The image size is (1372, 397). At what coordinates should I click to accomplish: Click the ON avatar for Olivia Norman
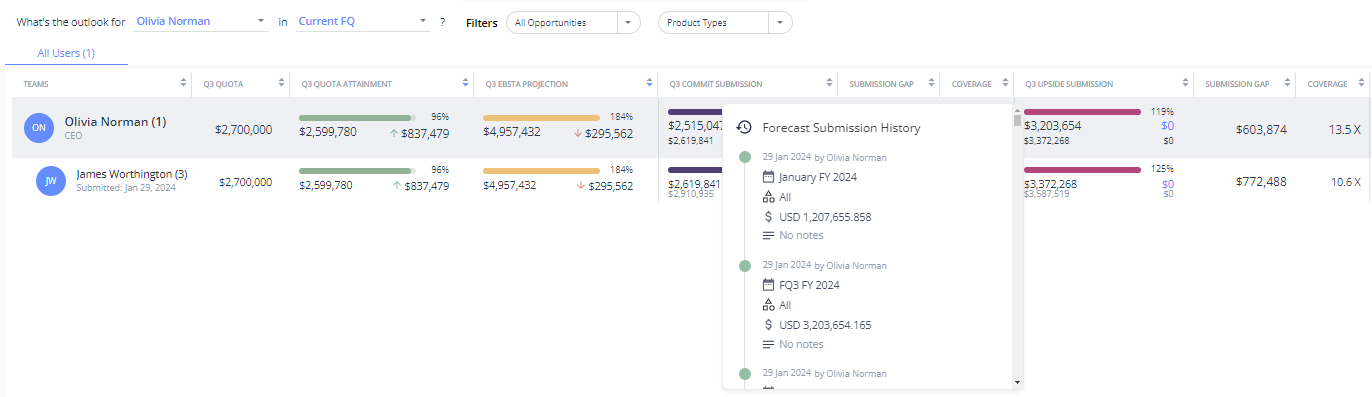[x=39, y=127]
